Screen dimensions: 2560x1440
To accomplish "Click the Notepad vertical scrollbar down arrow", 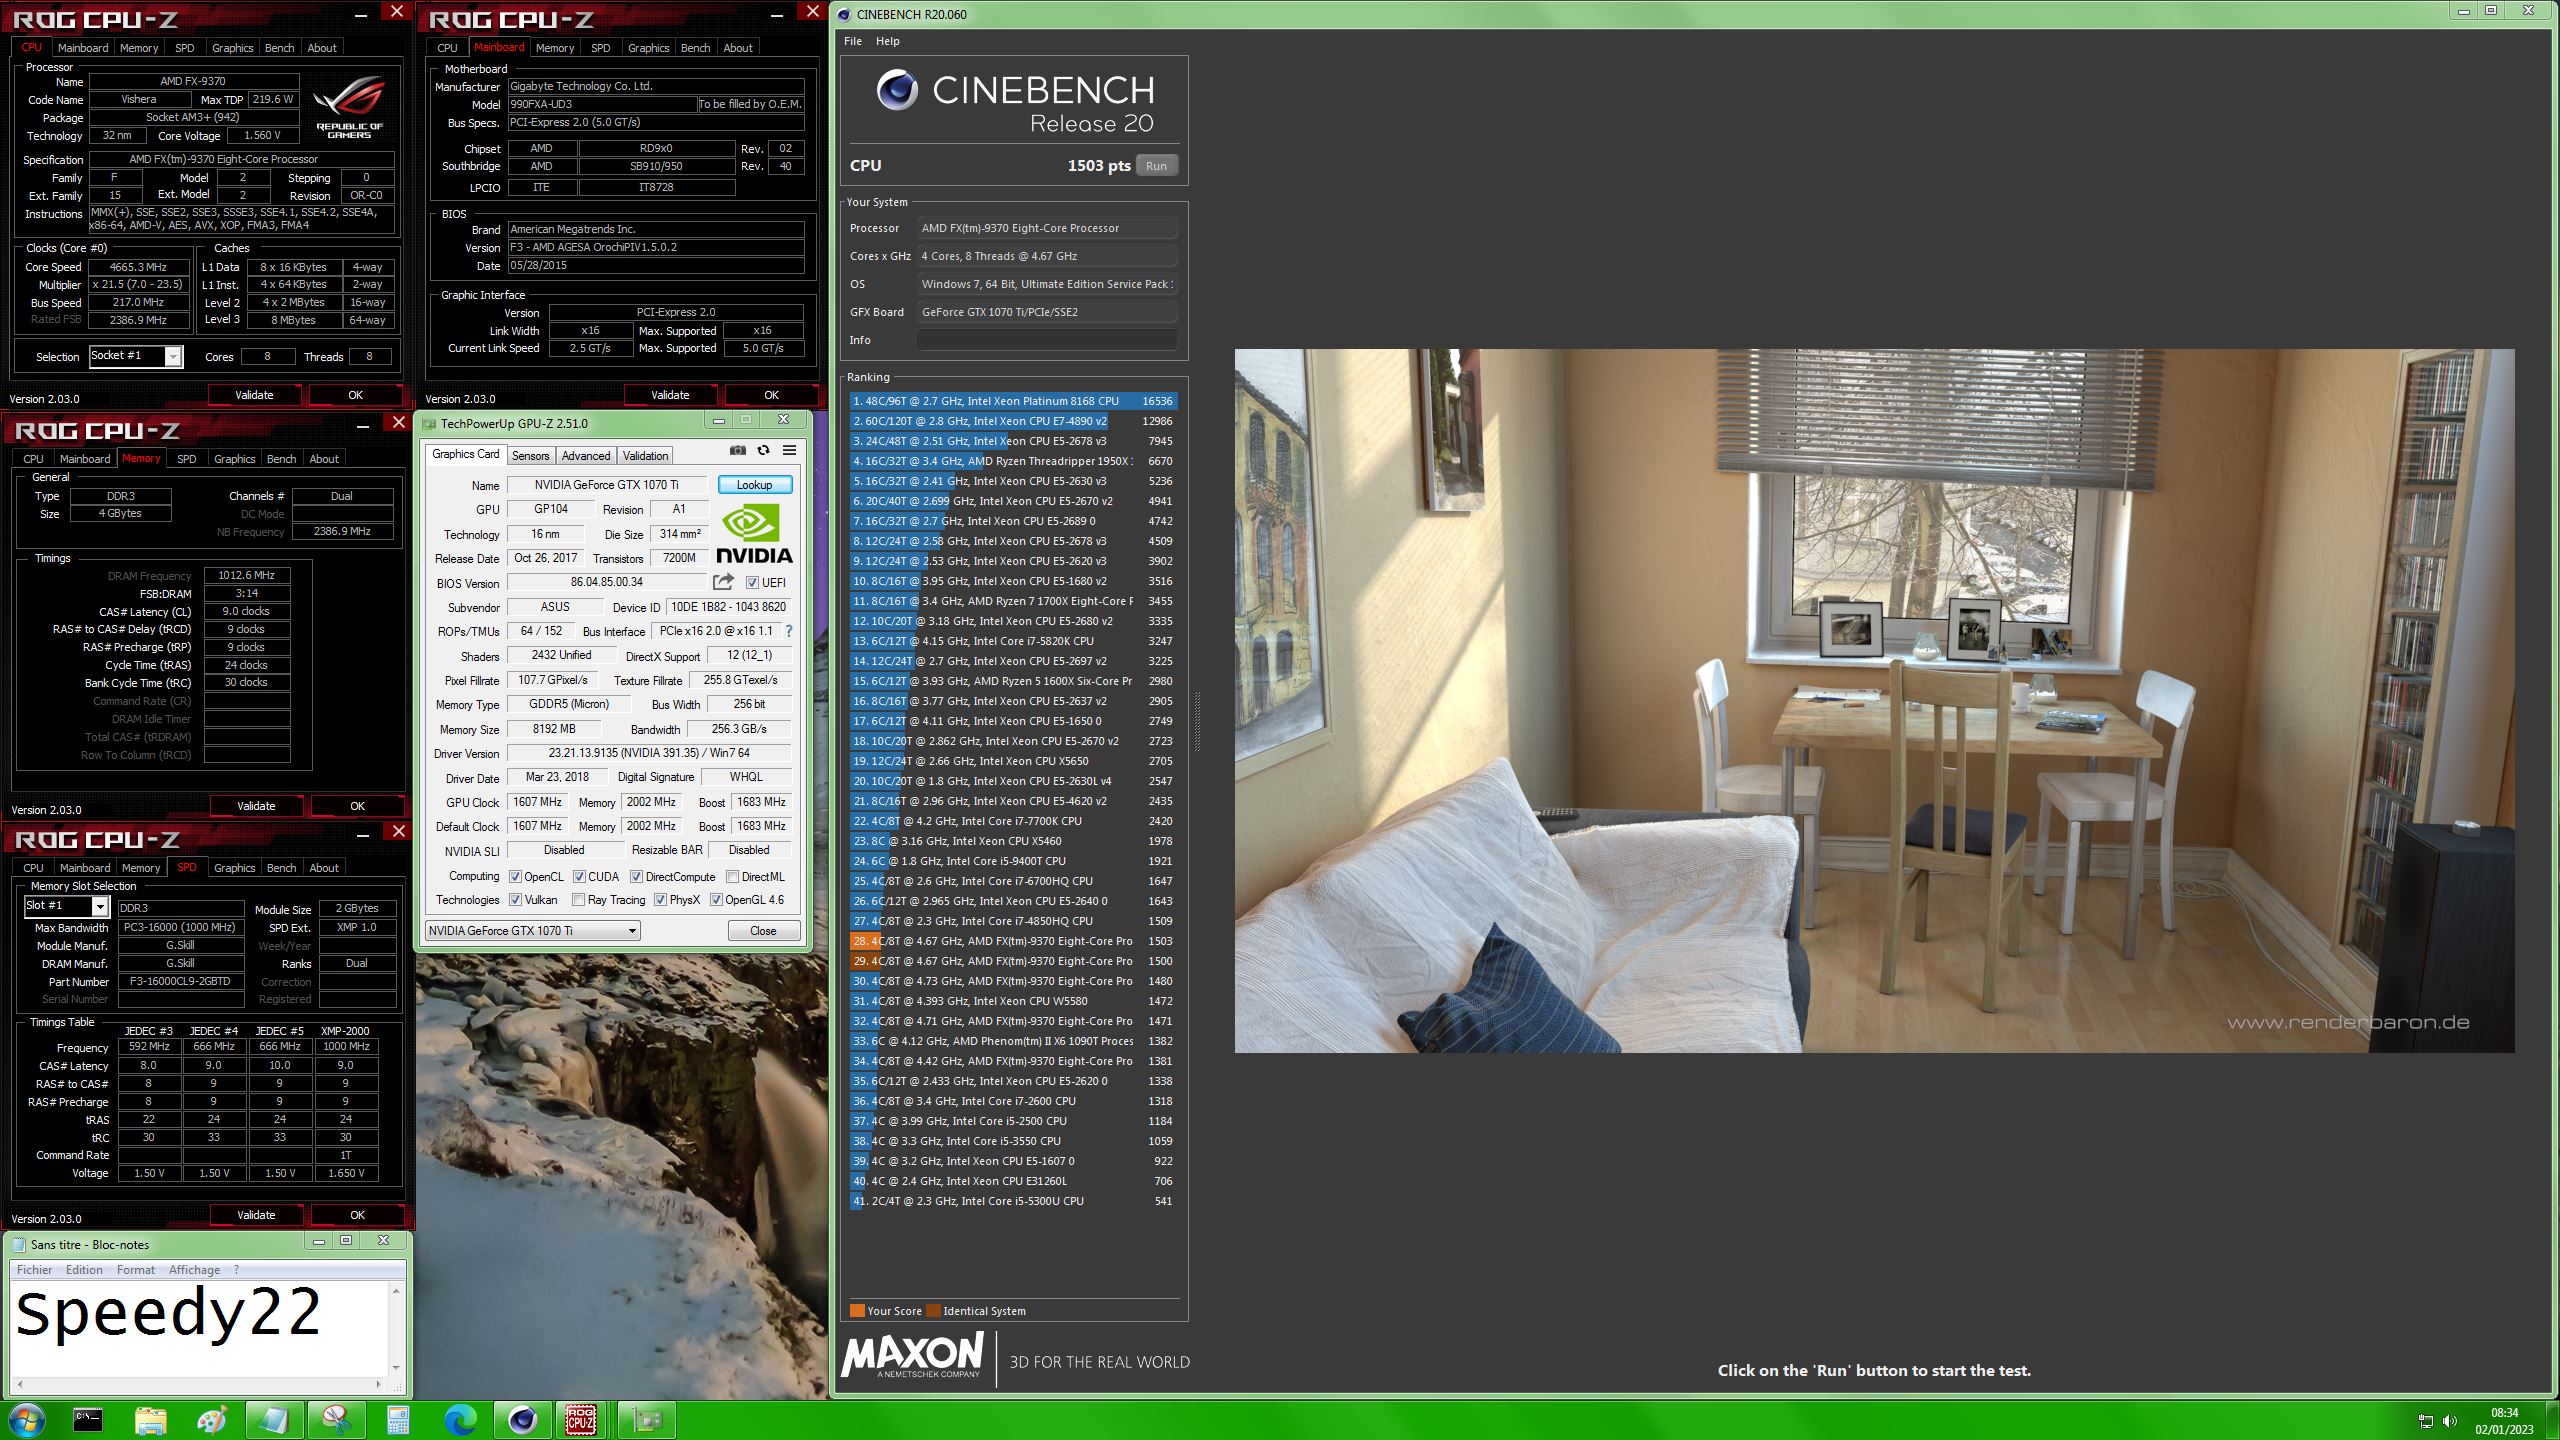I will pyautogui.click(x=396, y=1368).
